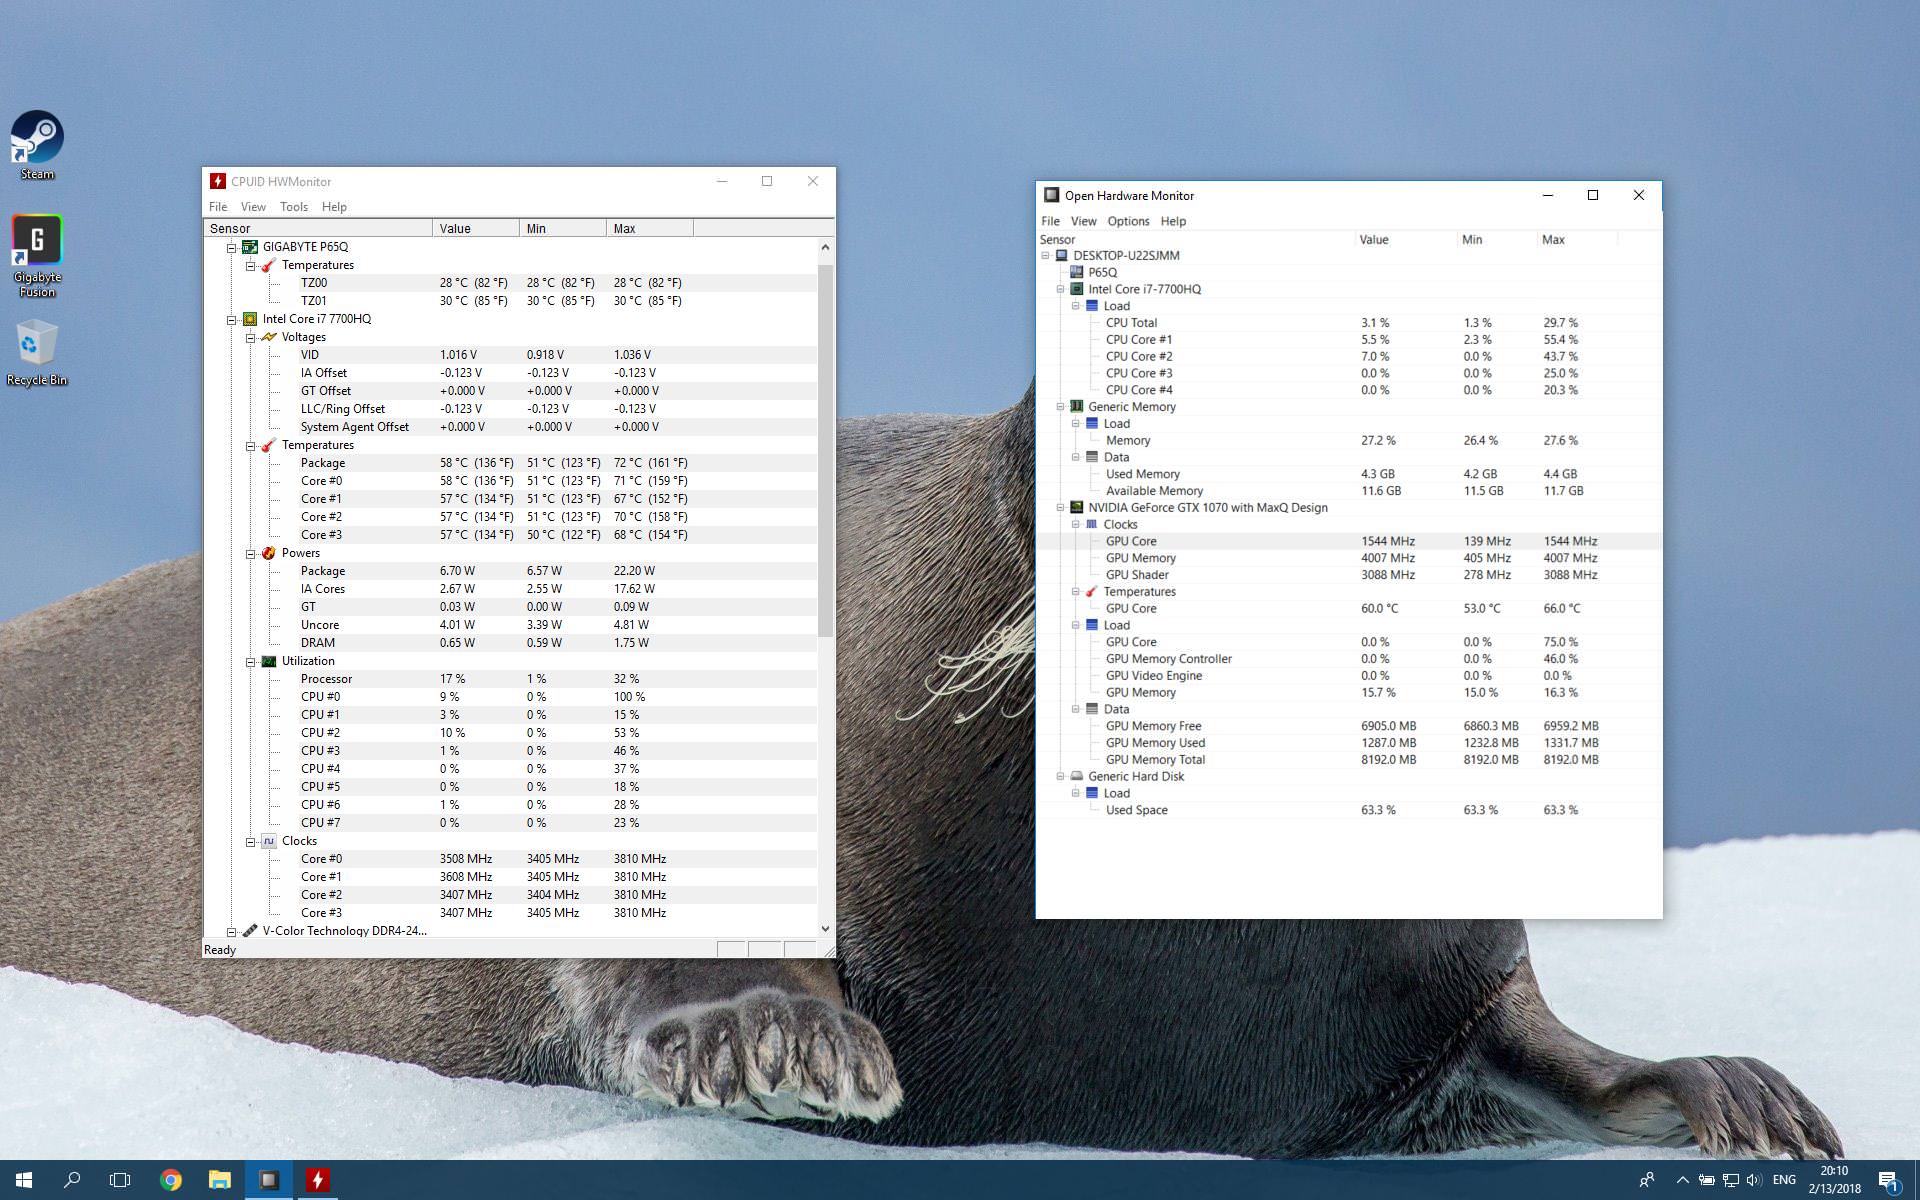Image resolution: width=1920 pixels, height=1200 pixels.
Task: Click the Utilization icon in HWMonitor
Action: coord(268,661)
